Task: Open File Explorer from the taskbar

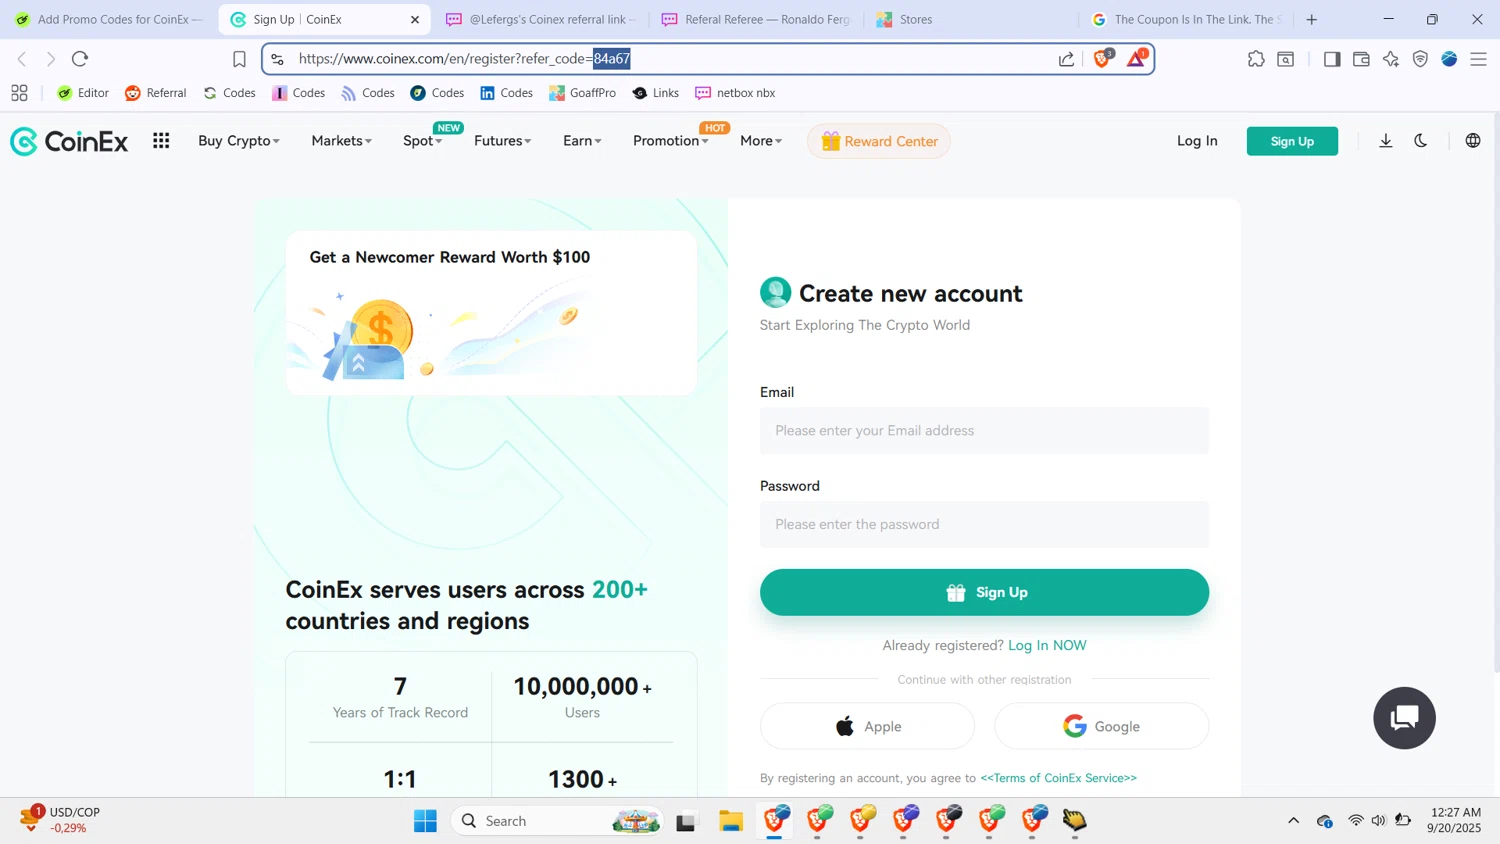Action: click(731, 821)
